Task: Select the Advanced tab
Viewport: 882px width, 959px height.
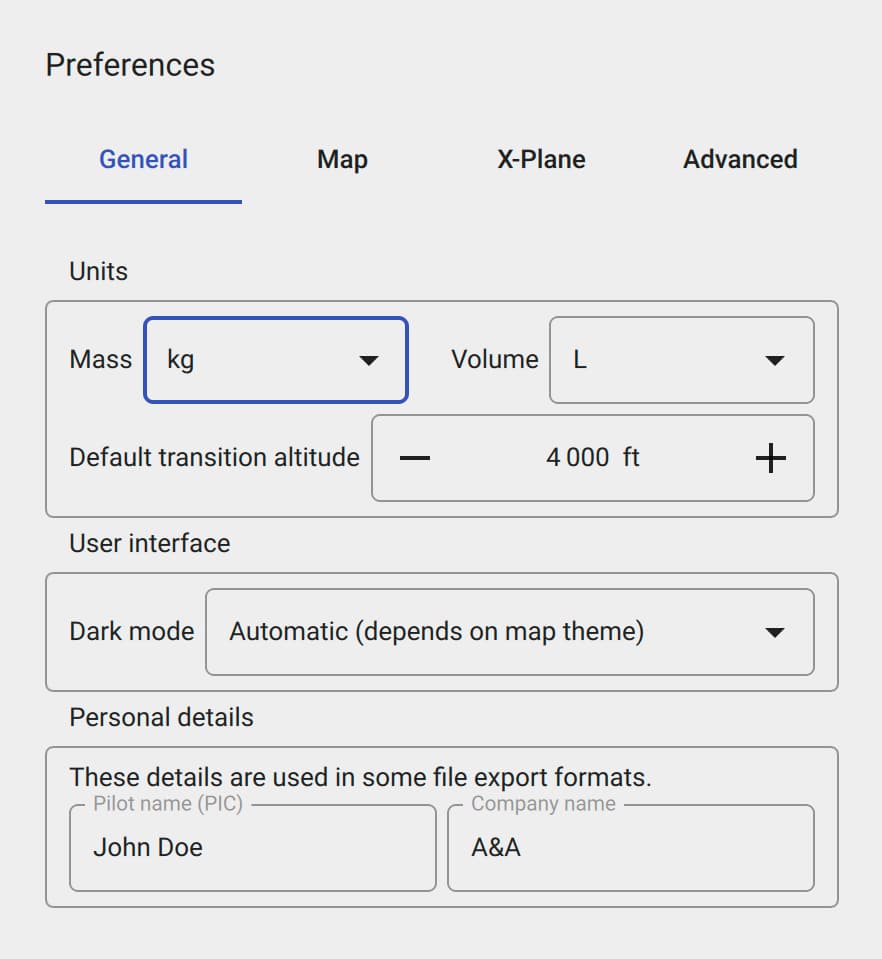Action: tap(739, 160)
